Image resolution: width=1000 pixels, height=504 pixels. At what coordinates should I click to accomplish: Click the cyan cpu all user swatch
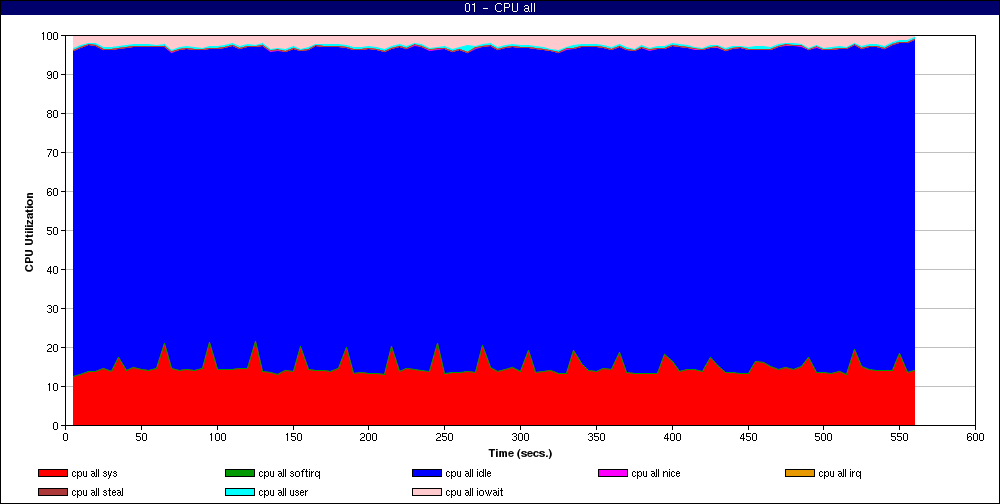[x=240, y=493]
